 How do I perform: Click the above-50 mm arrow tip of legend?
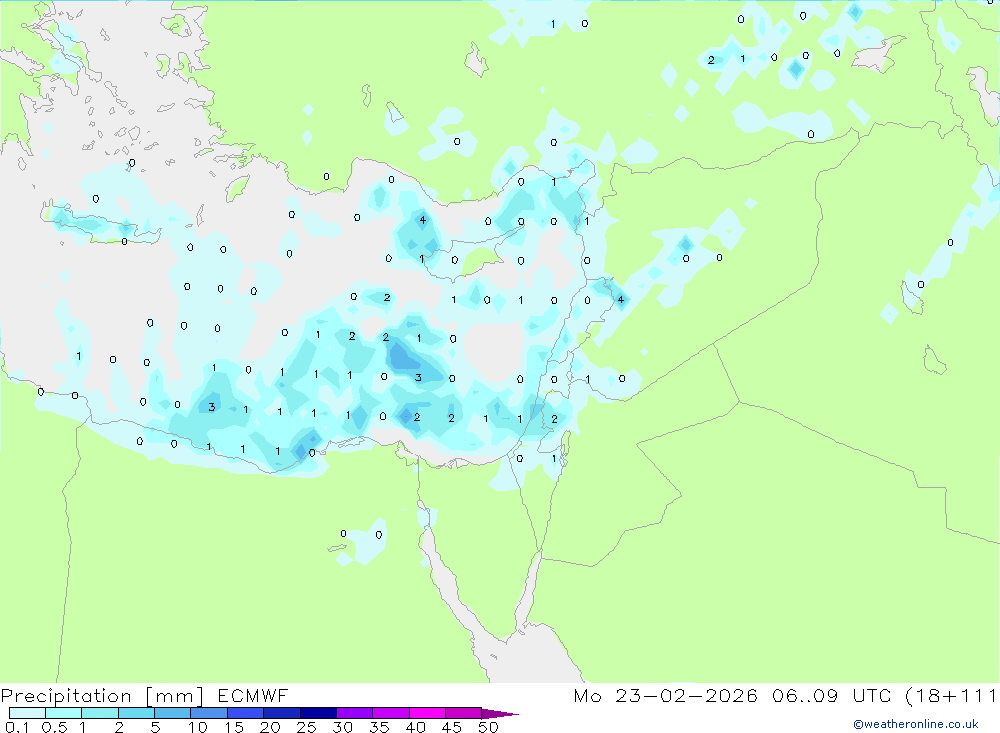click(x=499, y=714)
